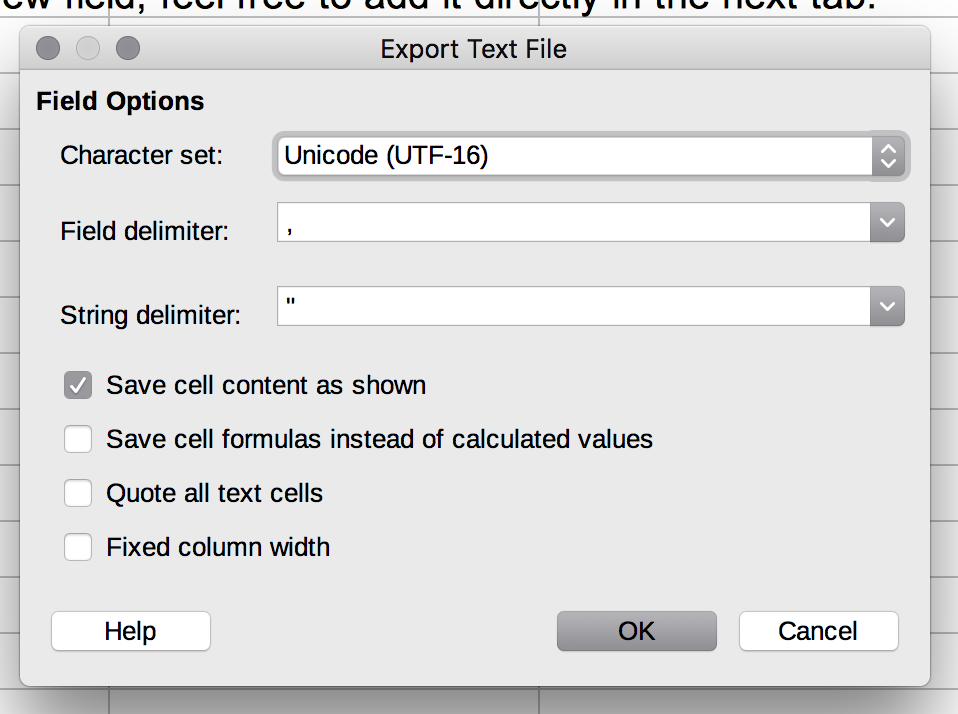Click the String delimiter label
The image size is (958, 714).
(150, 316)
